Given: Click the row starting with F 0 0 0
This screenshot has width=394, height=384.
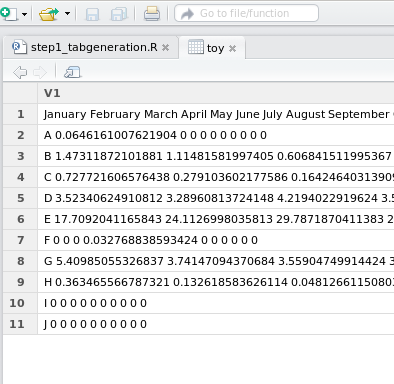Looking at the screenshot, I should click(x=216, y=240).
